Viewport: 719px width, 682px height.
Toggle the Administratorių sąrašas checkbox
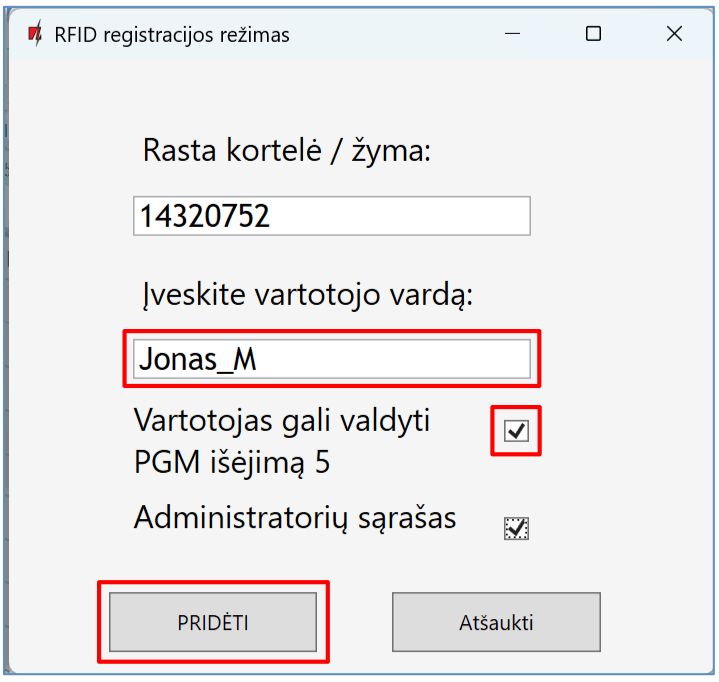(516, 529)
